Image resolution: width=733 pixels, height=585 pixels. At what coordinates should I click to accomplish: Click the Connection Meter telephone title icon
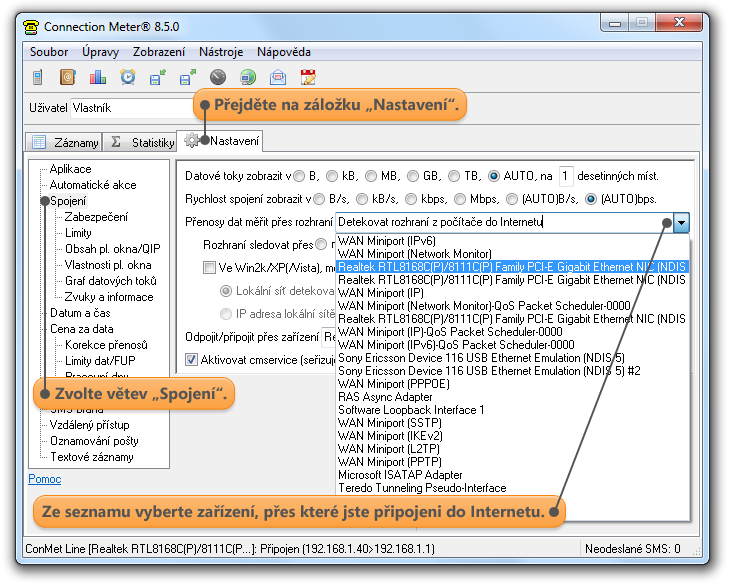coord(31,27)
